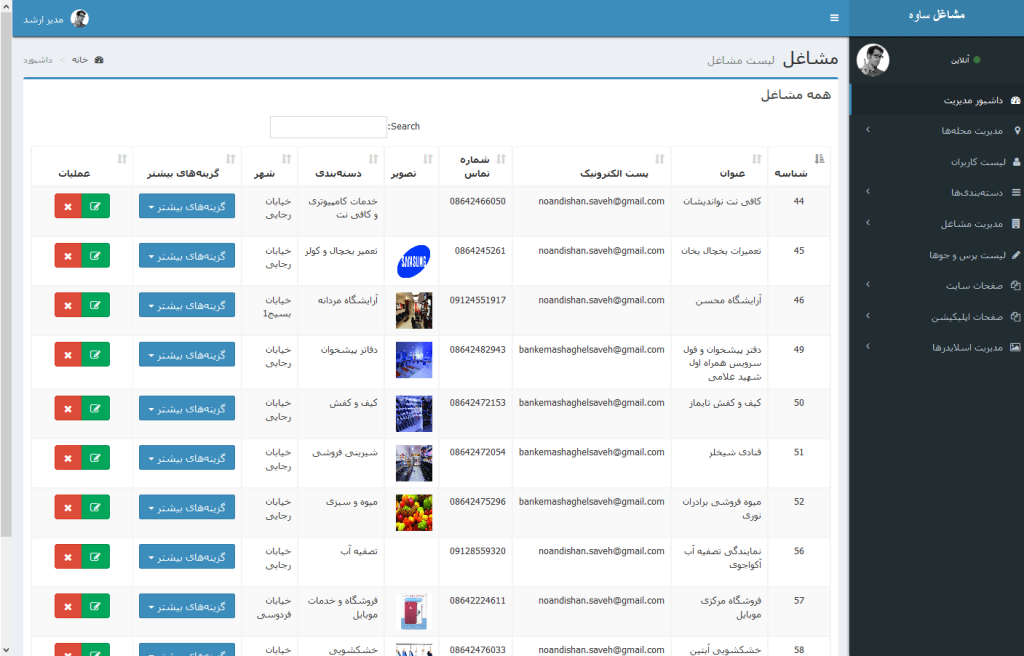1024x656 pixels.
Task: Open لیست پرس و جوها sidebar item
Action: coord(937,255)
